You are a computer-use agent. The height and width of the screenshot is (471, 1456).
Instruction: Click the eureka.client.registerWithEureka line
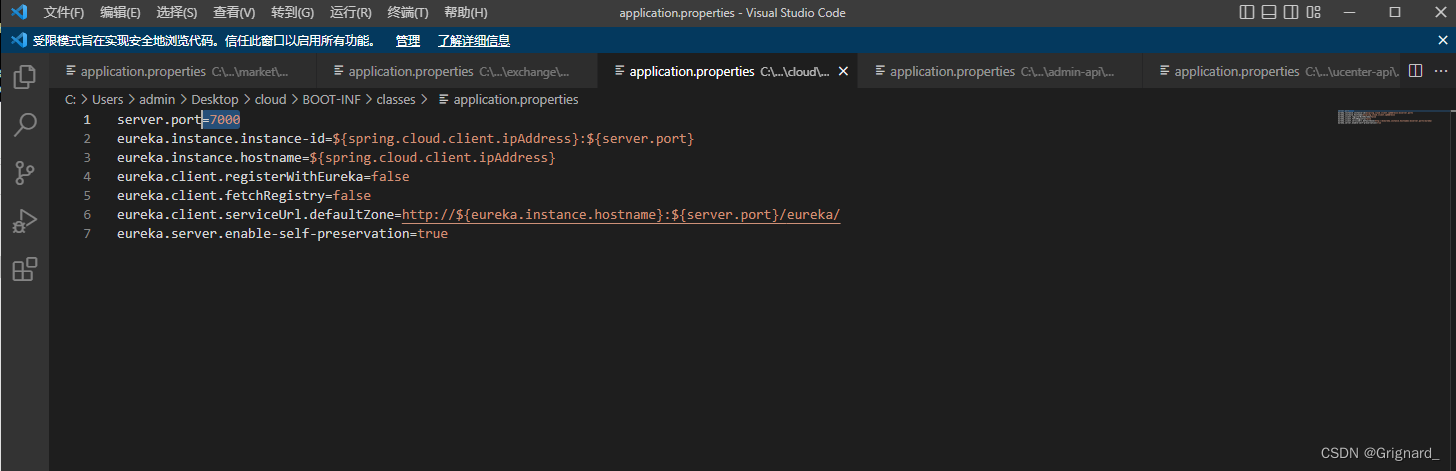pos(263,177)
